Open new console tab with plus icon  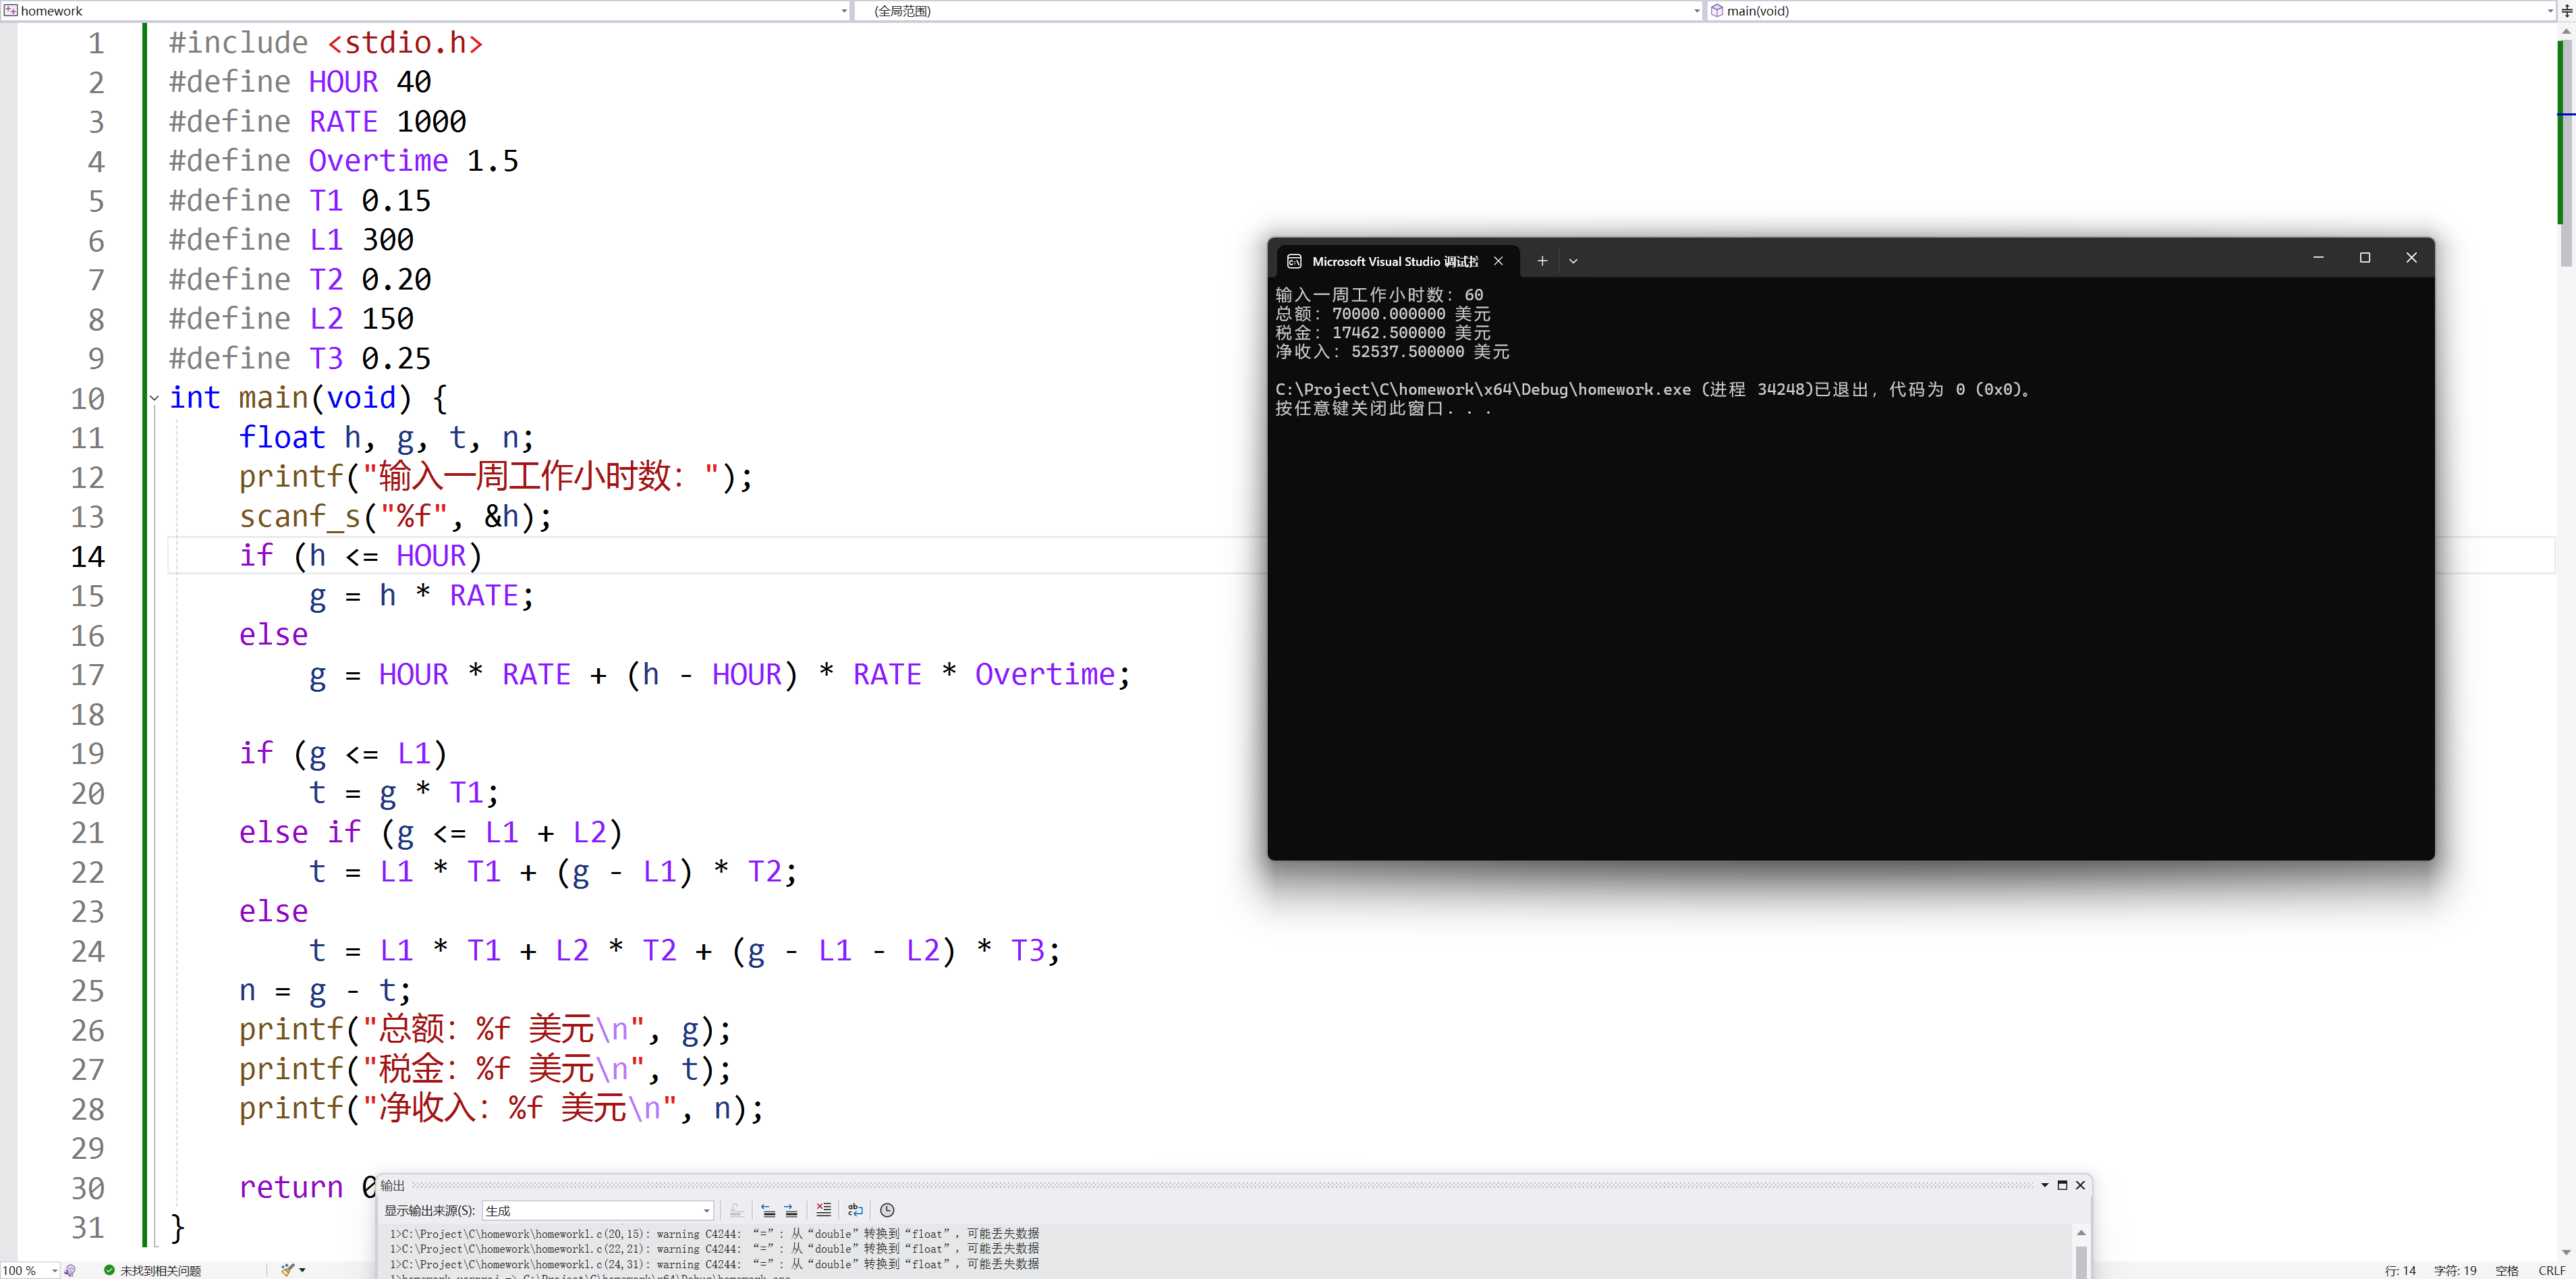pyautogui.click(x=1542, y=261)
